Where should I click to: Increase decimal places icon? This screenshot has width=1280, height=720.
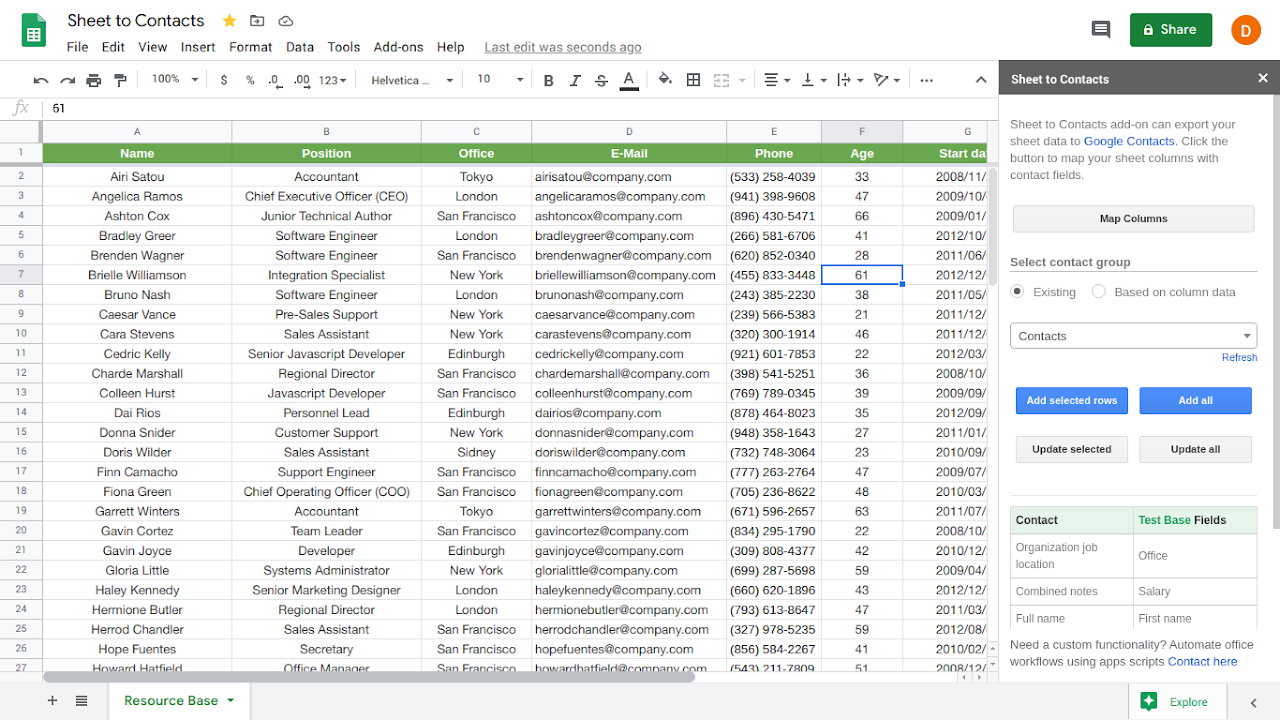click(302, 80)
